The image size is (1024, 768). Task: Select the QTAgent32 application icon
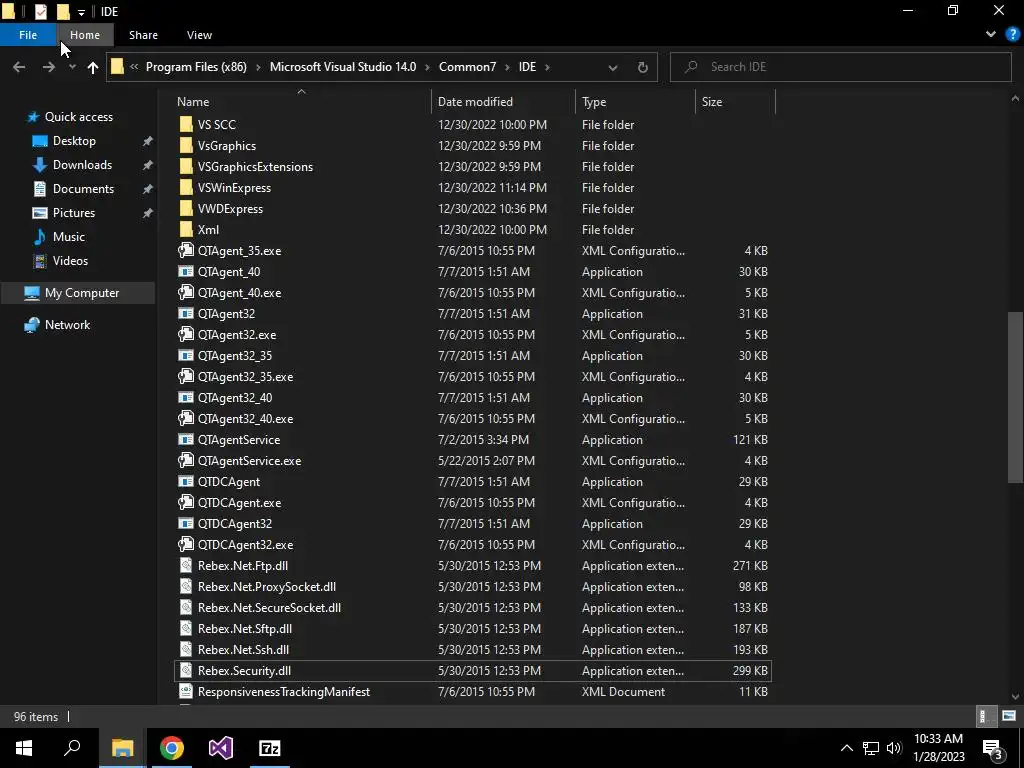tap(186, 313)
